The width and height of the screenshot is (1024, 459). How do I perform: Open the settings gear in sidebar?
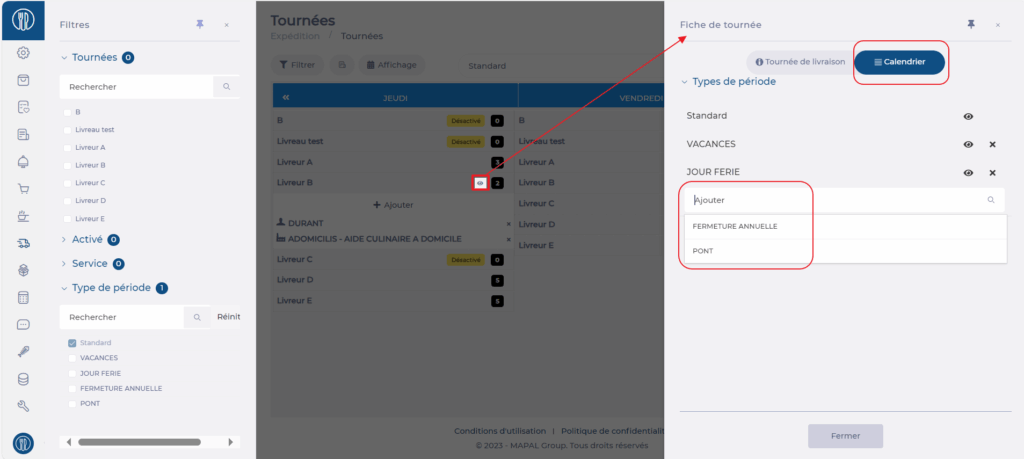(23, 53)
